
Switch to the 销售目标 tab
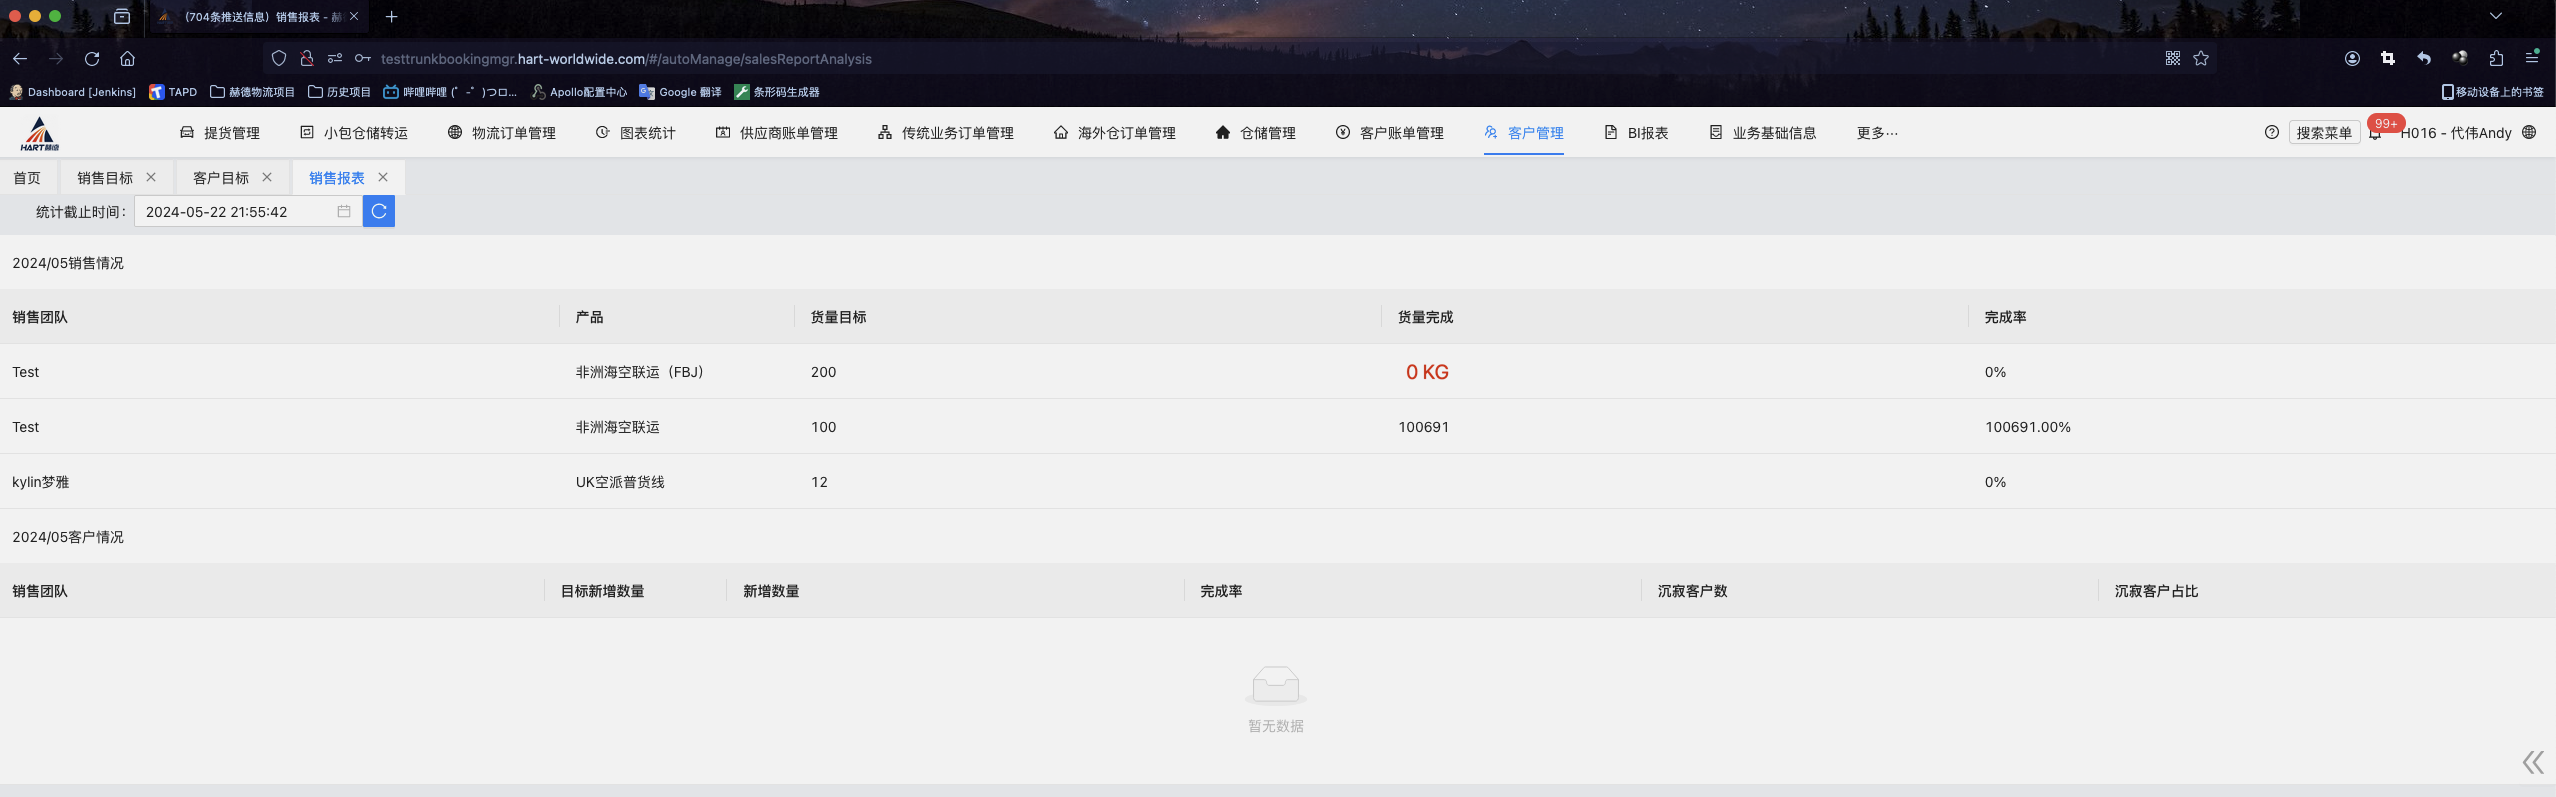(104, 178)
